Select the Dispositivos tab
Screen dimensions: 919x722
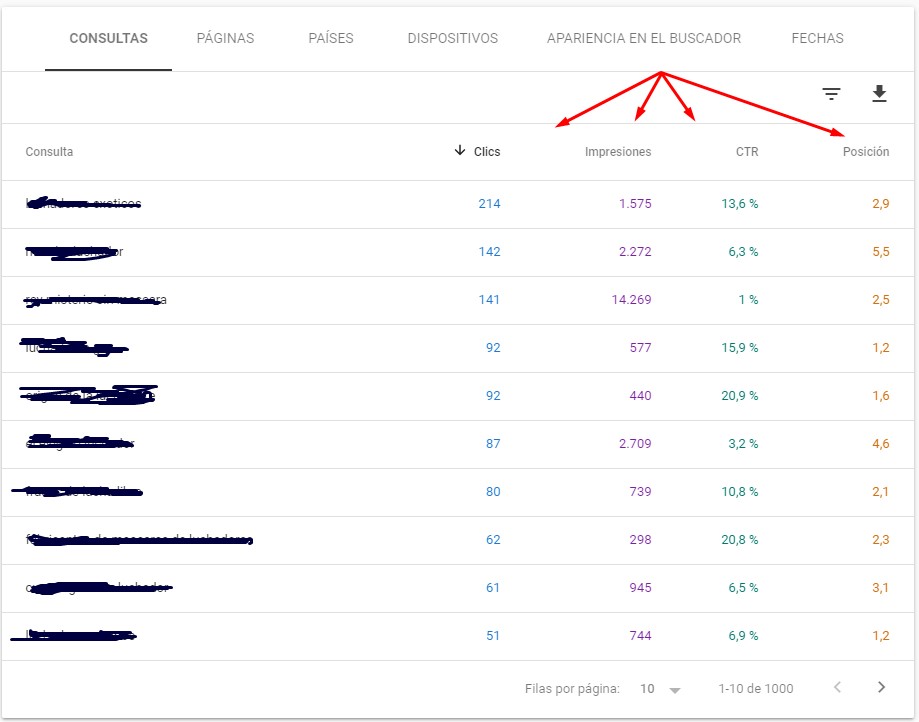[452, 39]
